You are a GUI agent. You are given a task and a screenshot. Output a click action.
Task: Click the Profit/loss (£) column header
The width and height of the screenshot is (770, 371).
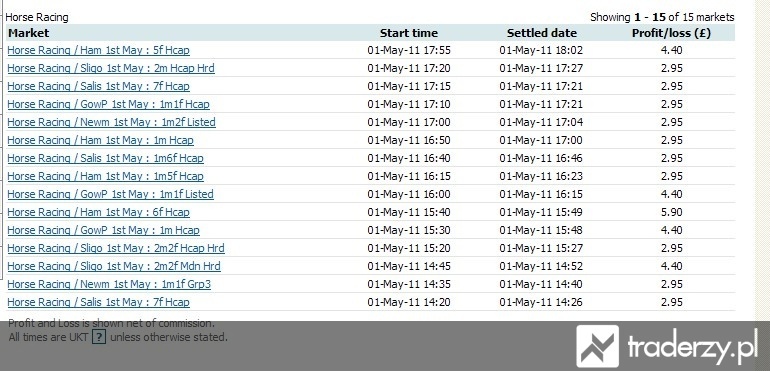671,33
